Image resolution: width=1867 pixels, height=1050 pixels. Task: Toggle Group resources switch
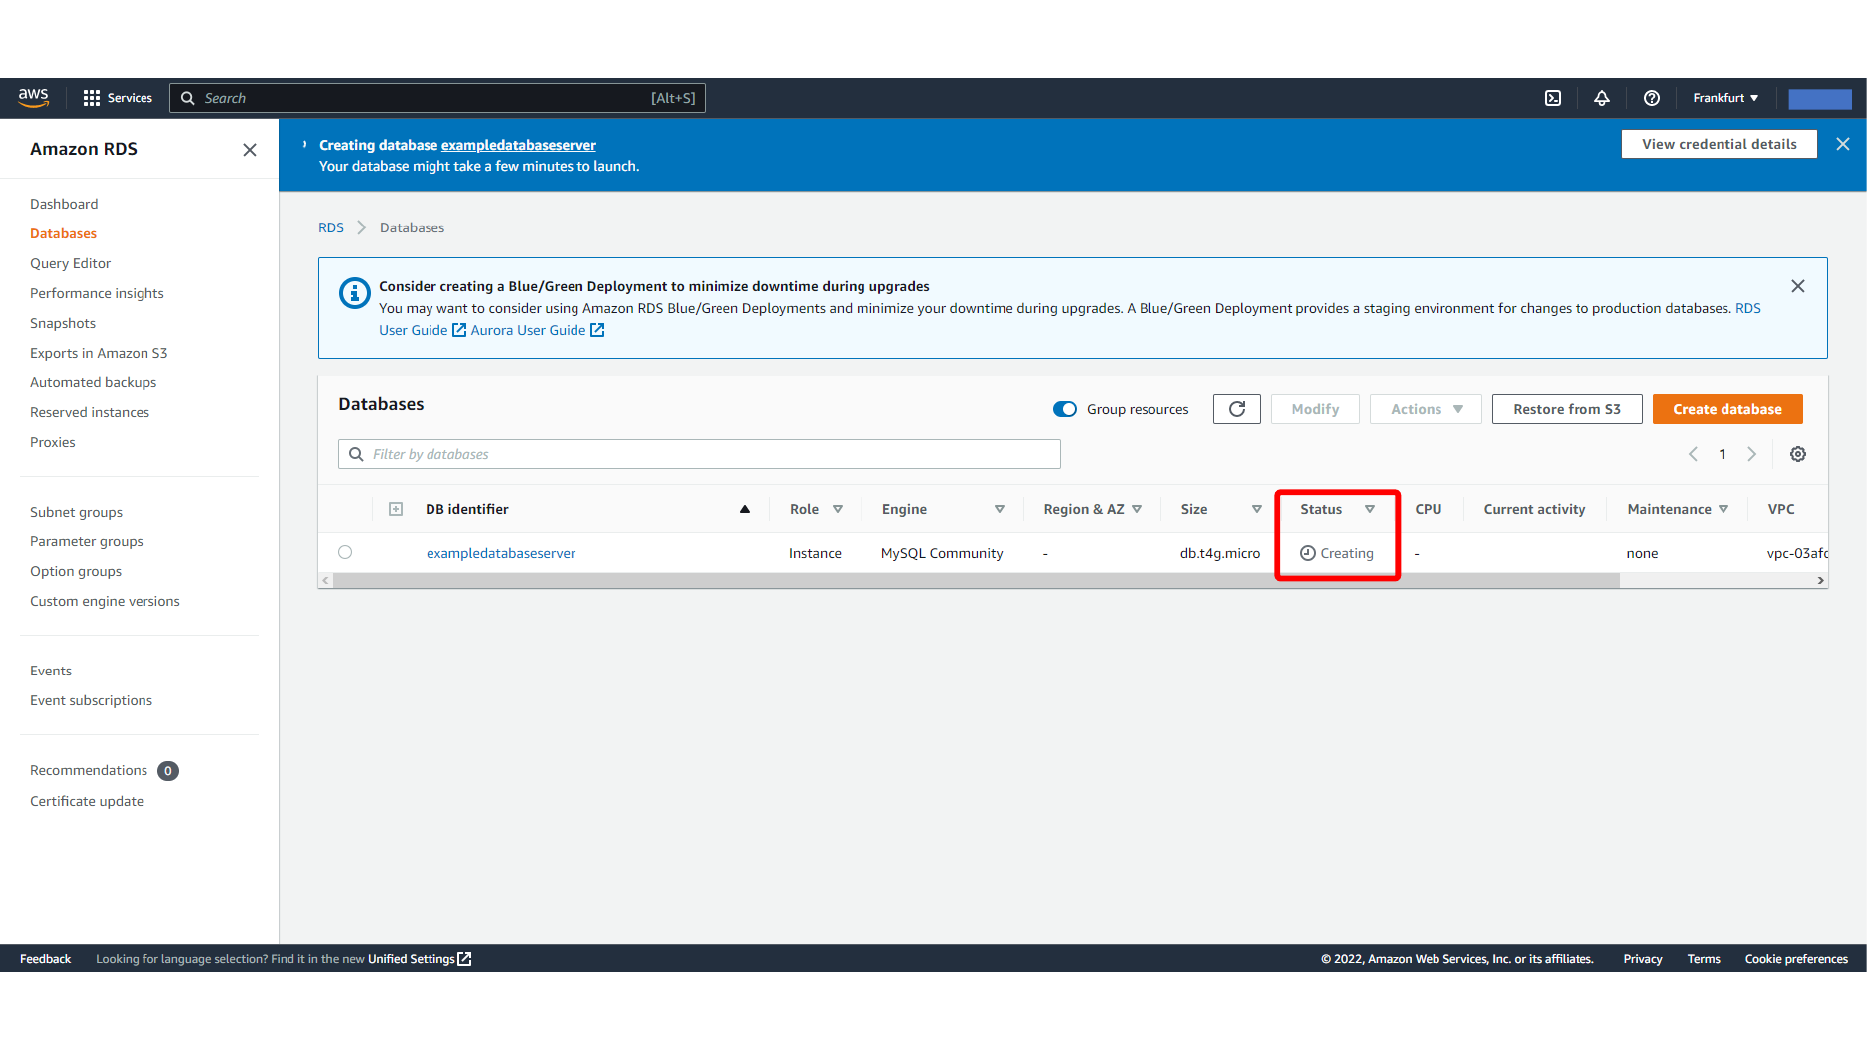(1065, 409)
